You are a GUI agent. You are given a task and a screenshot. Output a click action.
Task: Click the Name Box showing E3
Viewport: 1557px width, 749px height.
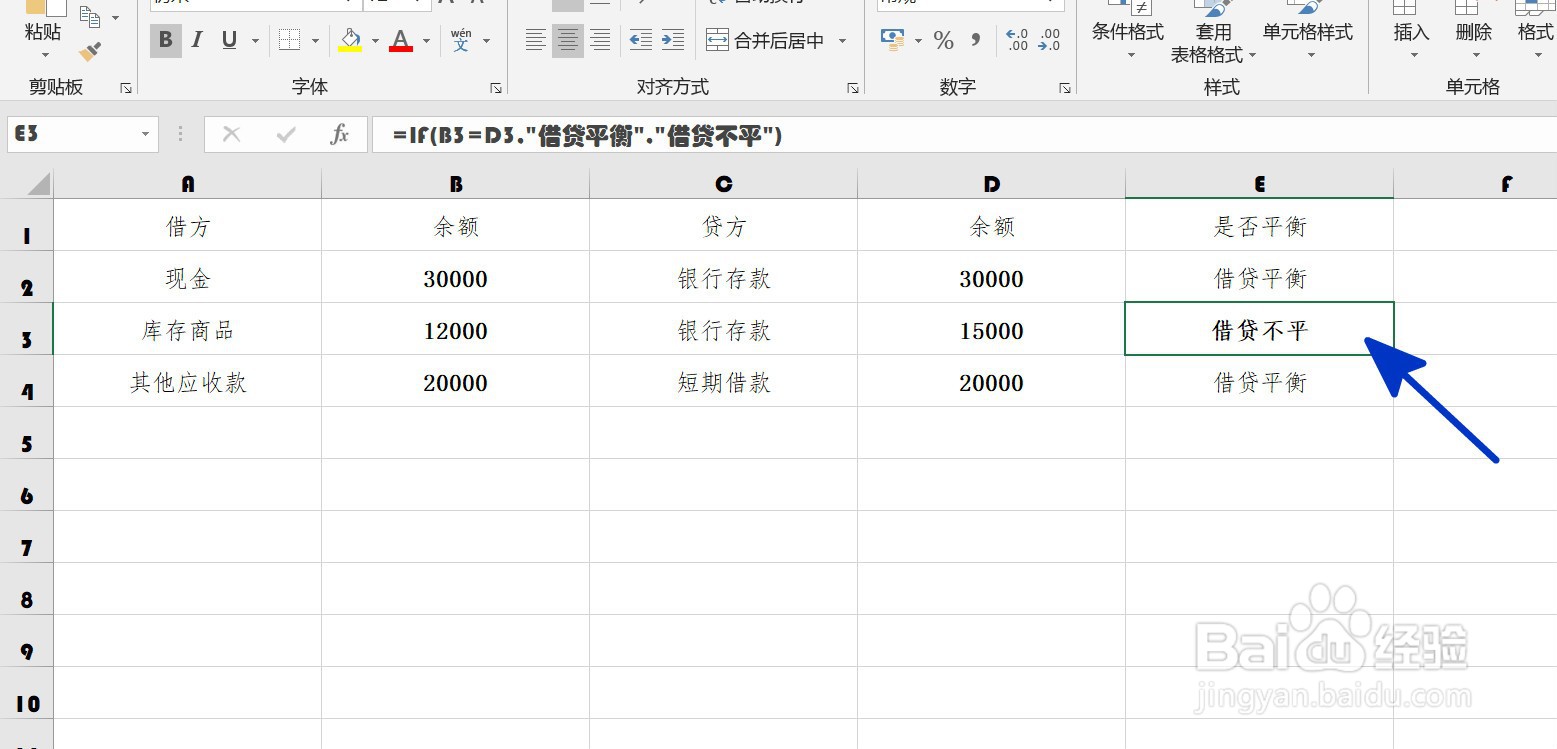click(x=70, y=134)
